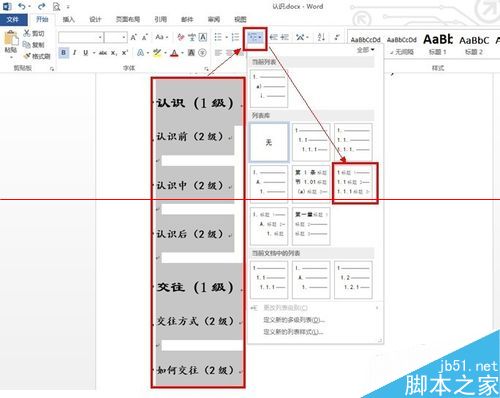This screenshot has width=500, height=398.
Task: Open the 文件 tab
Action: click(x=13, y=20)
